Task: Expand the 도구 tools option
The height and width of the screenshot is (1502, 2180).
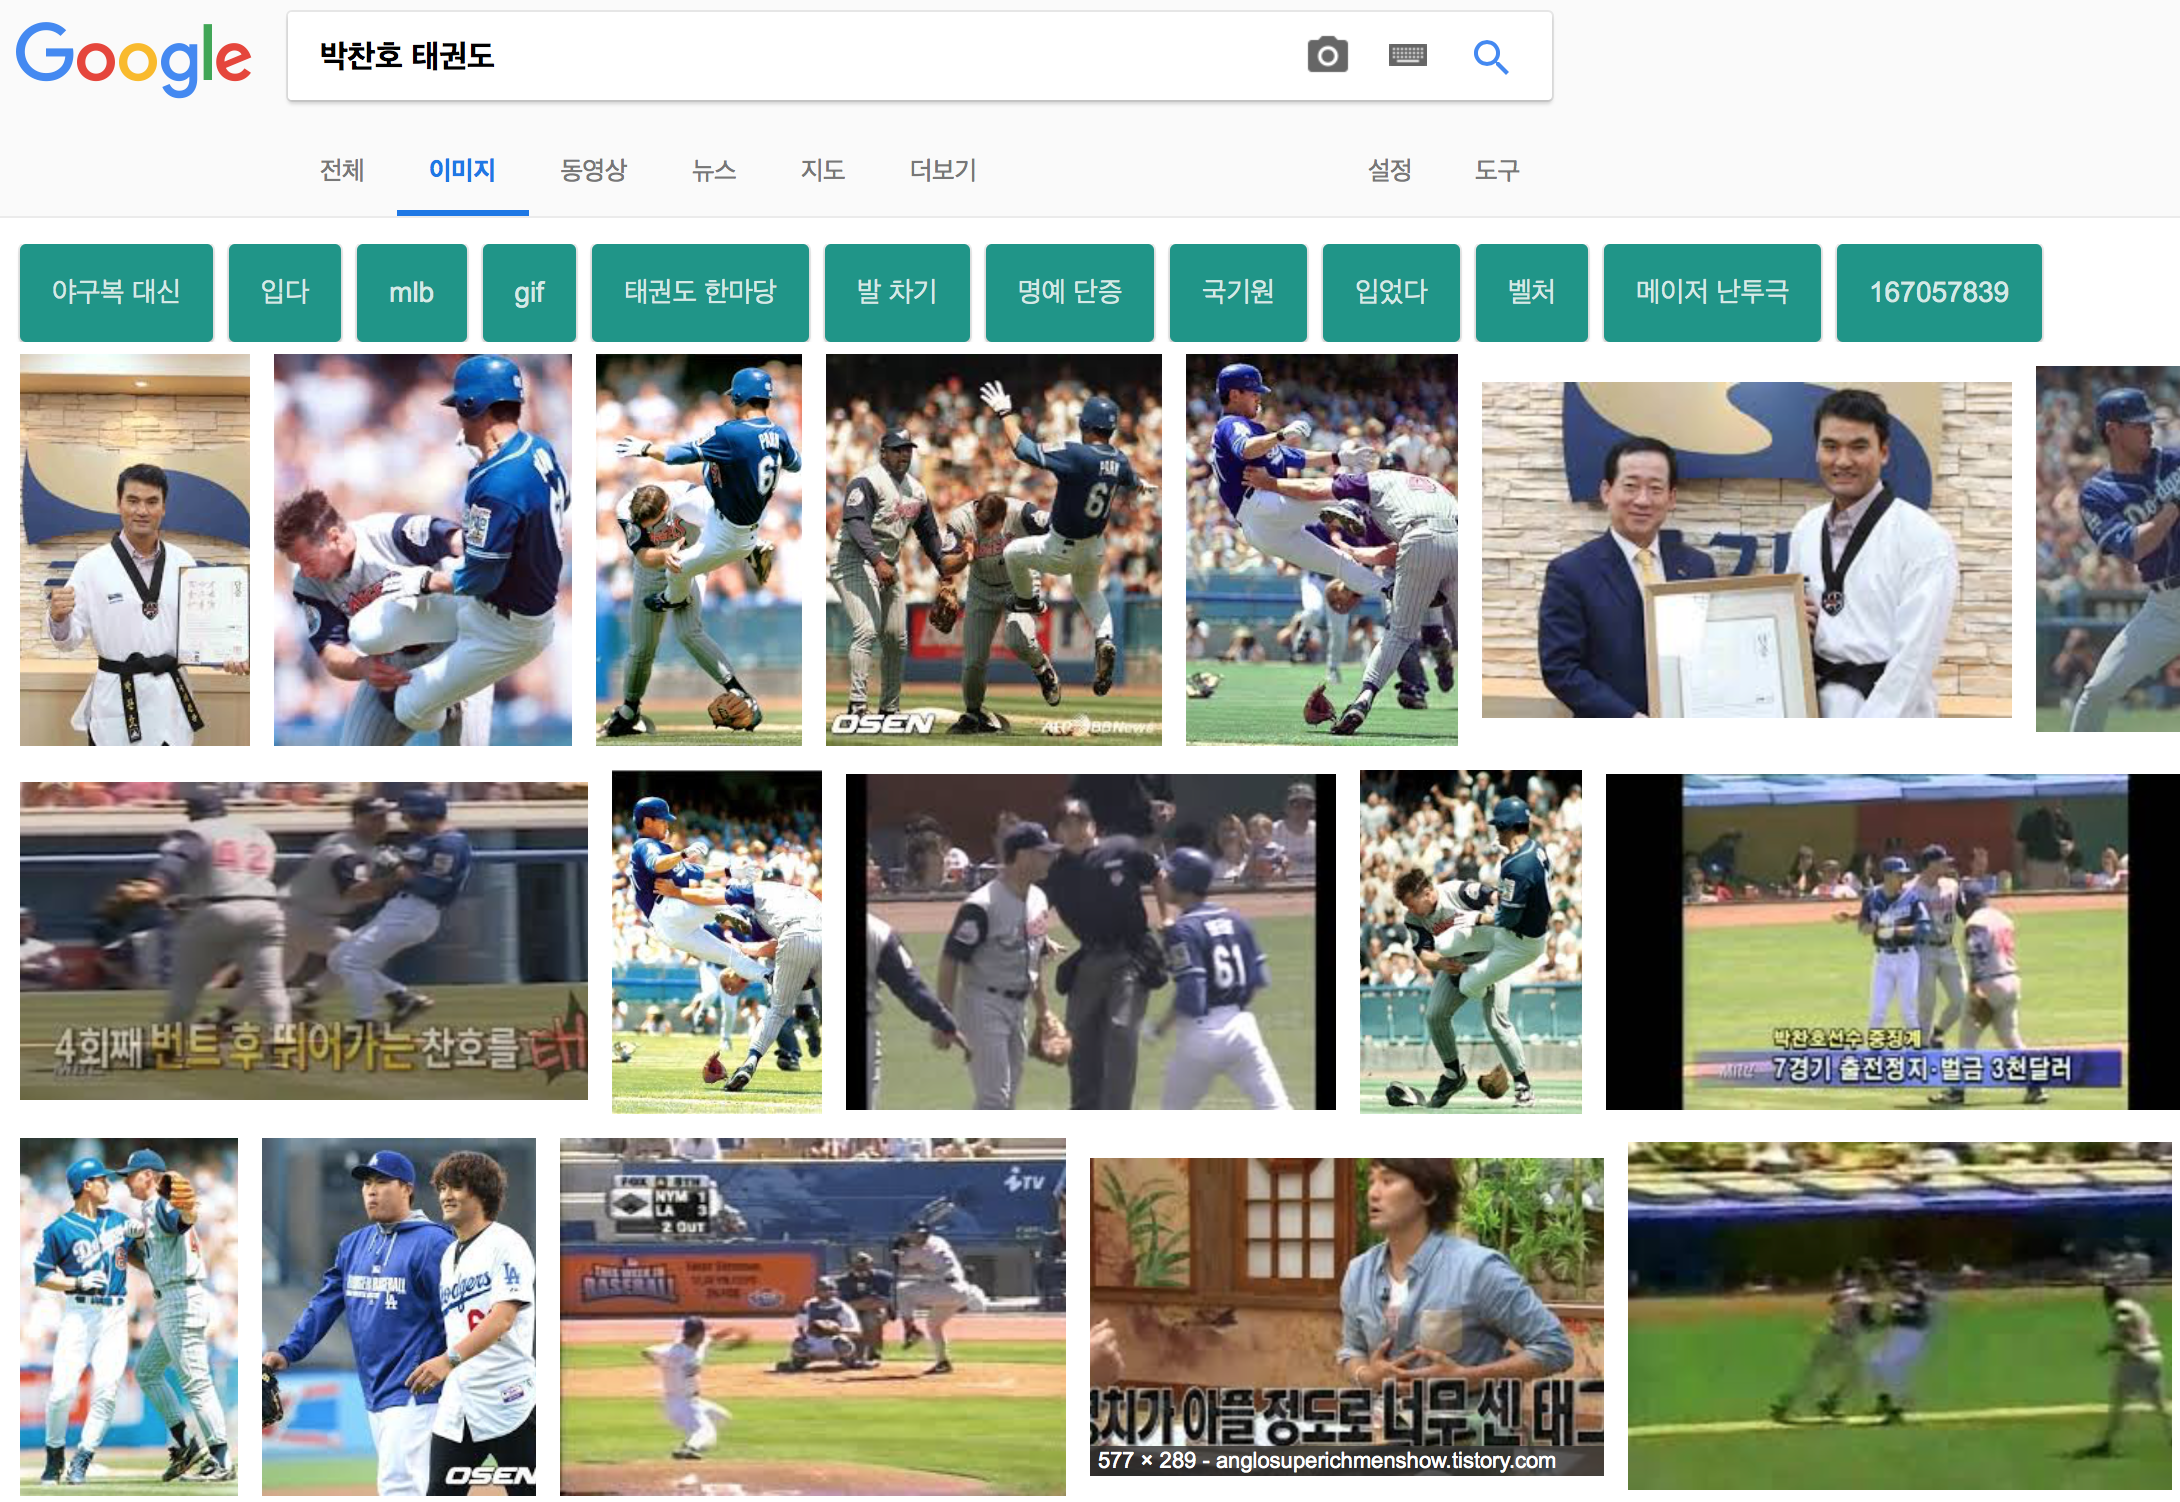Action: click(x=1496, y=170)
